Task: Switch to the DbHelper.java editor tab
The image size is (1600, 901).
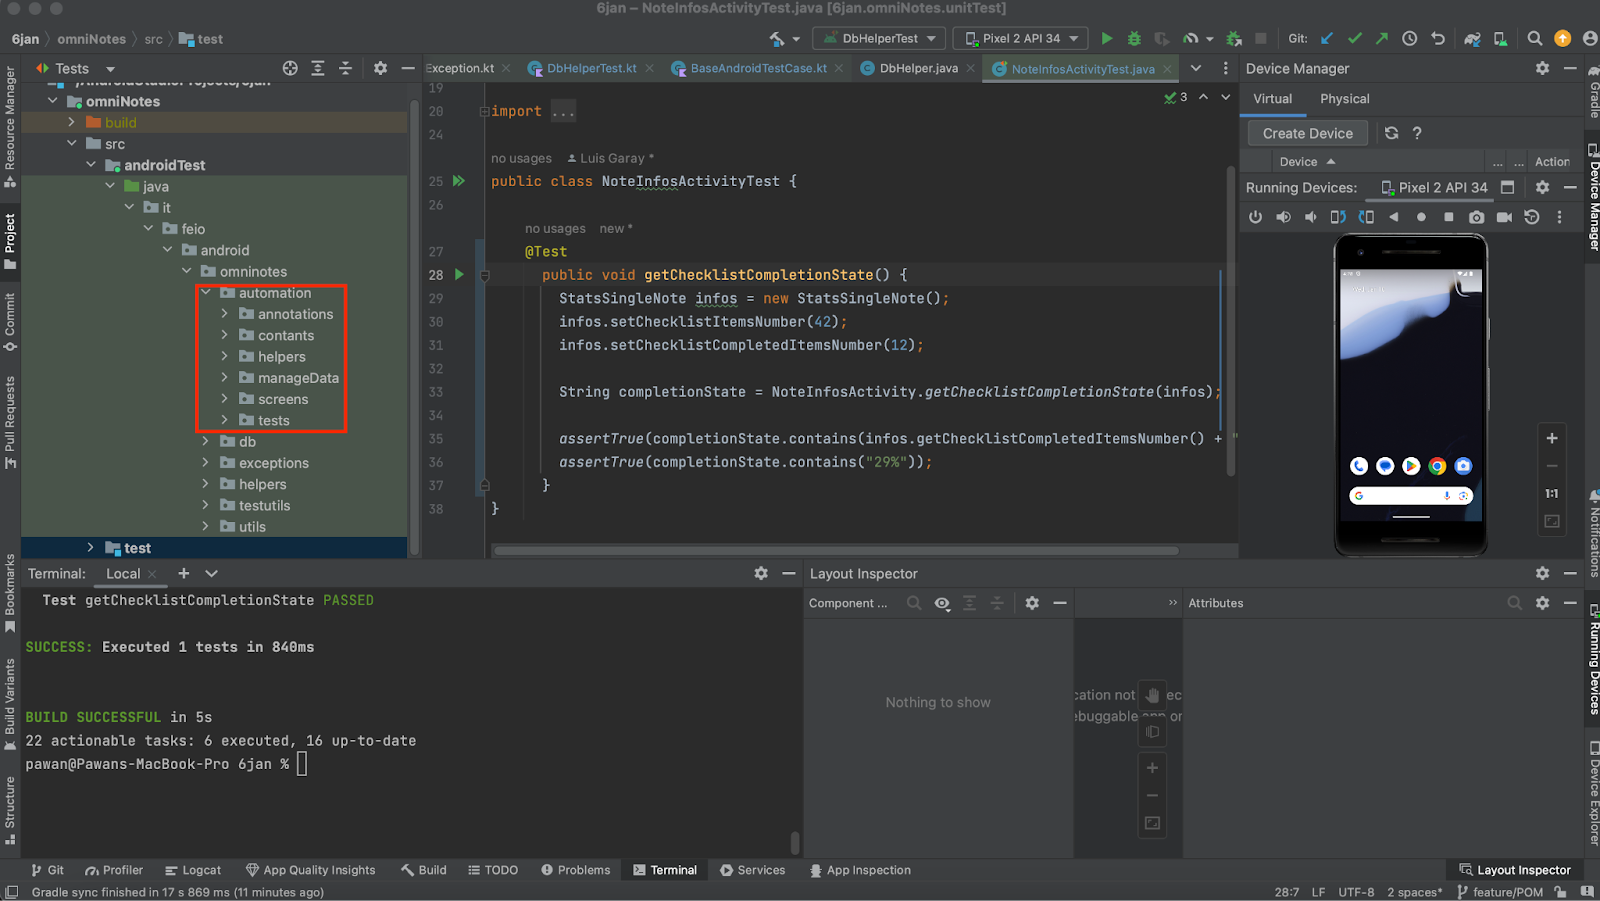Action: 917,68
